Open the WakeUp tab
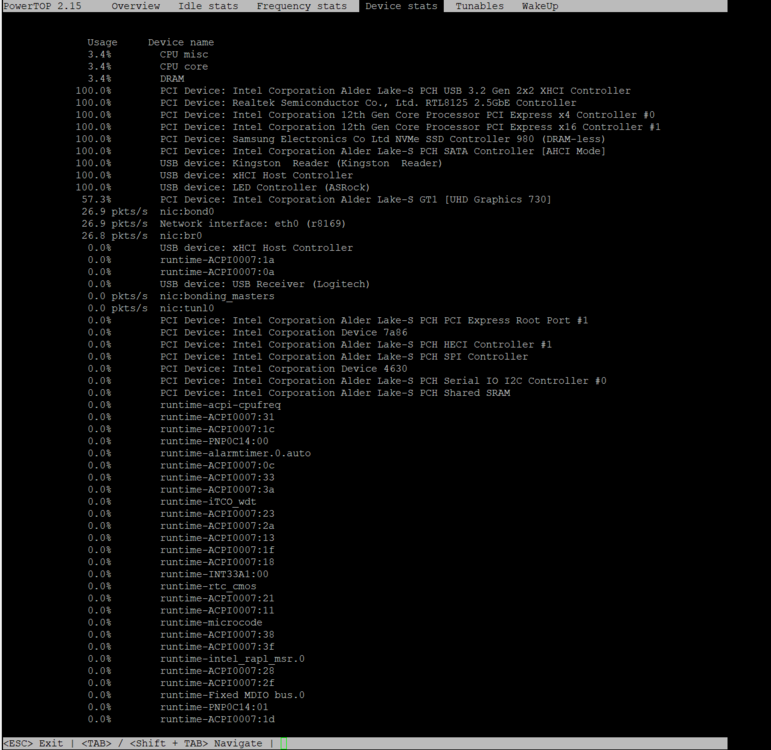The width and height of the screenshot is (771, 750). pyautogui.click(x=540, y=6)
